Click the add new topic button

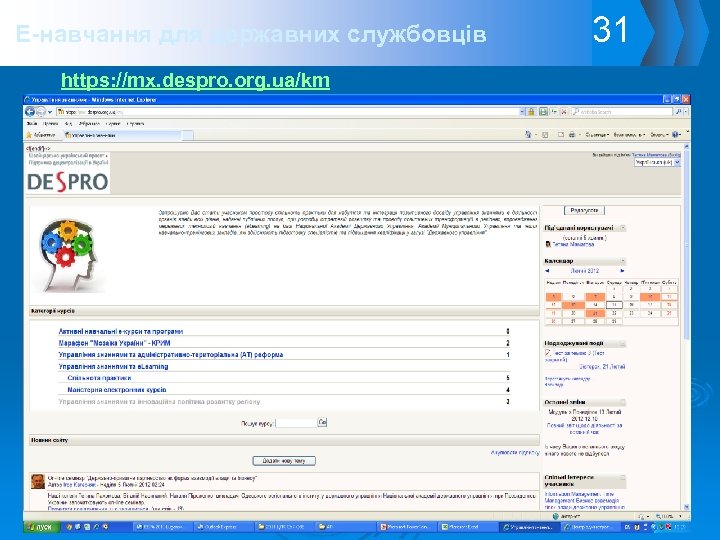284,461
